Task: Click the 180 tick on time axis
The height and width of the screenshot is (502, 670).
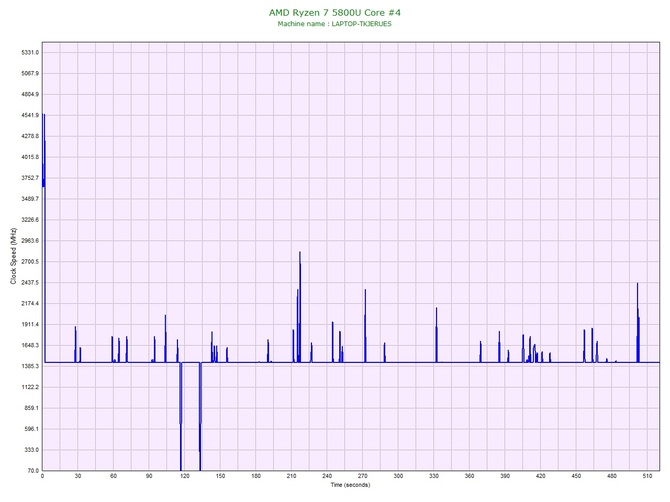Action: coord(256,476)
